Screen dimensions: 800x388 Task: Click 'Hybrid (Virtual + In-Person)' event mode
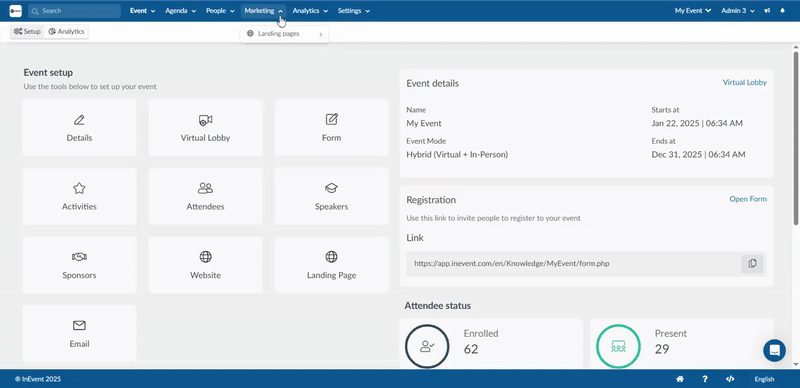coord(457,154)
